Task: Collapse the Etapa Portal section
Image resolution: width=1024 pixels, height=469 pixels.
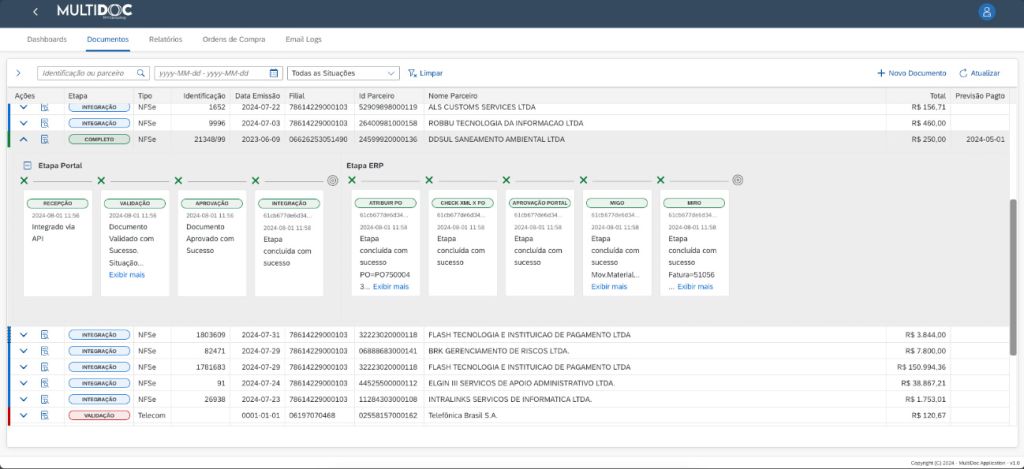Action: [x=27, y=165]
